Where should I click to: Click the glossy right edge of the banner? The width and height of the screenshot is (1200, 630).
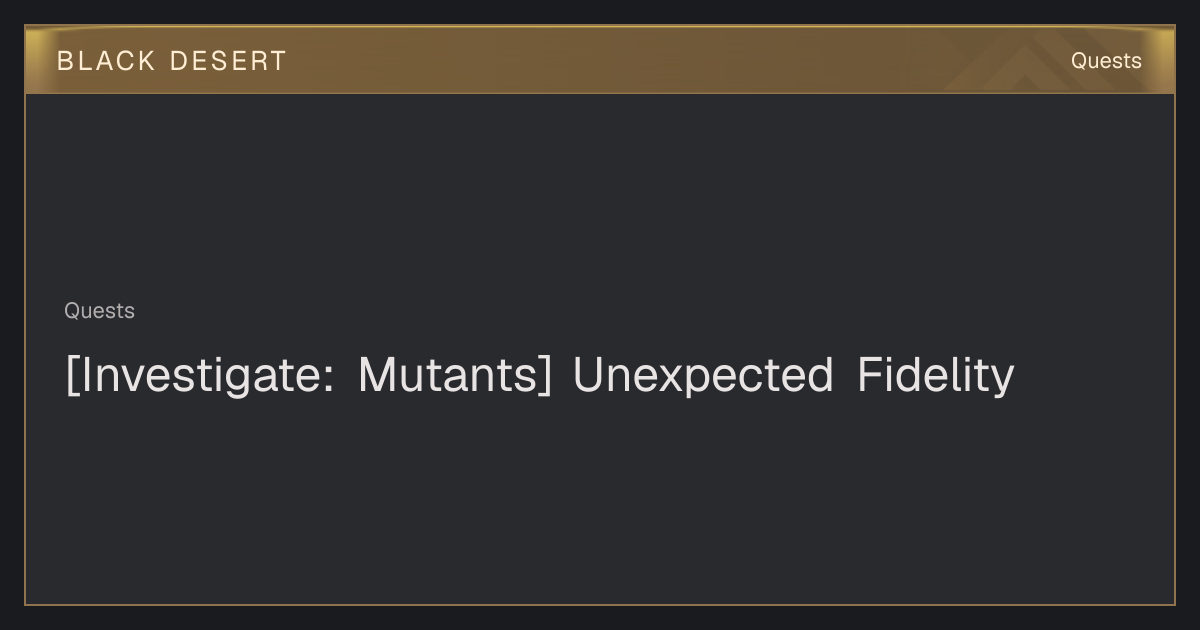point(1162,60)
